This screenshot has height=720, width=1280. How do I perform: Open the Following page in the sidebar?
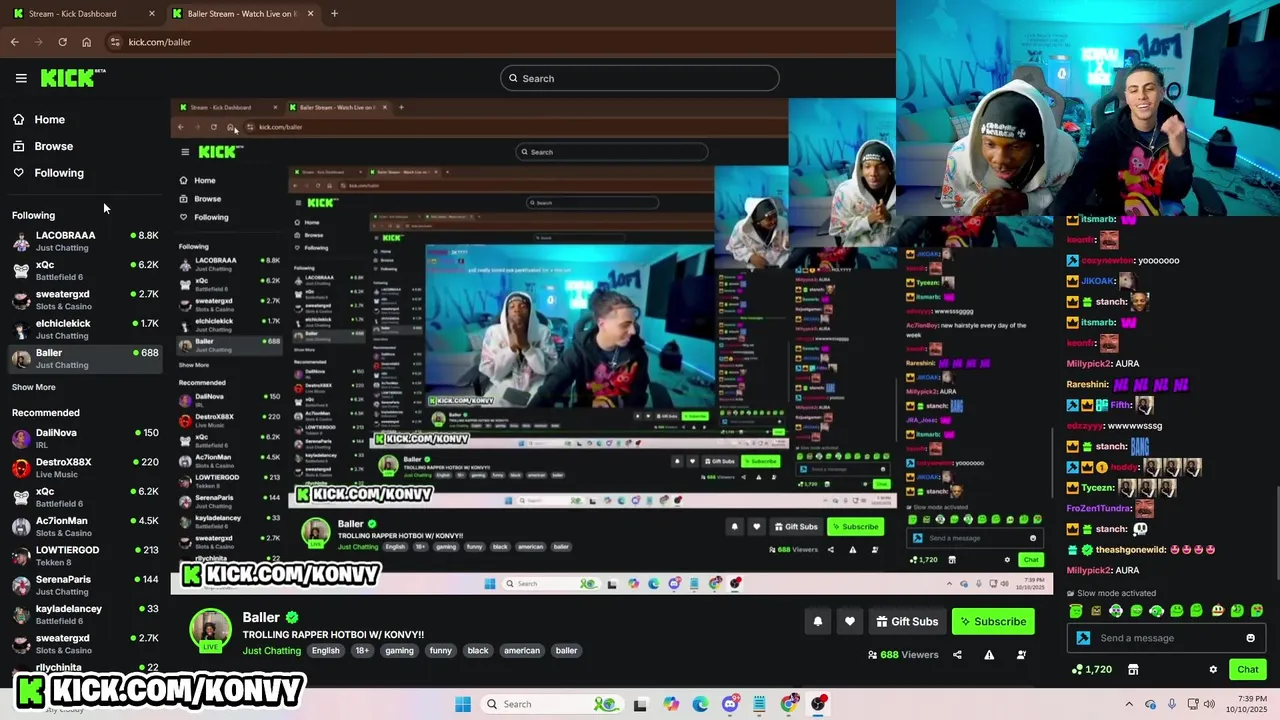[59, 173]
